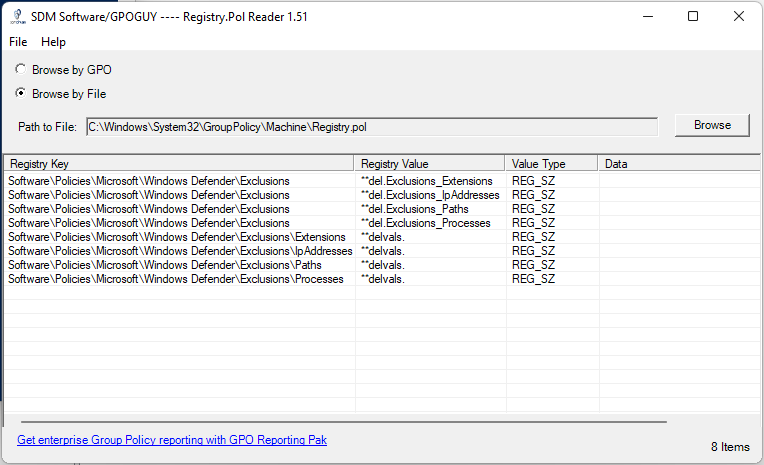Select the **del.Exclusions_Extensions row
Image resolution: width=764 pixels, height=465 pixels.
[x=426, y=181]
